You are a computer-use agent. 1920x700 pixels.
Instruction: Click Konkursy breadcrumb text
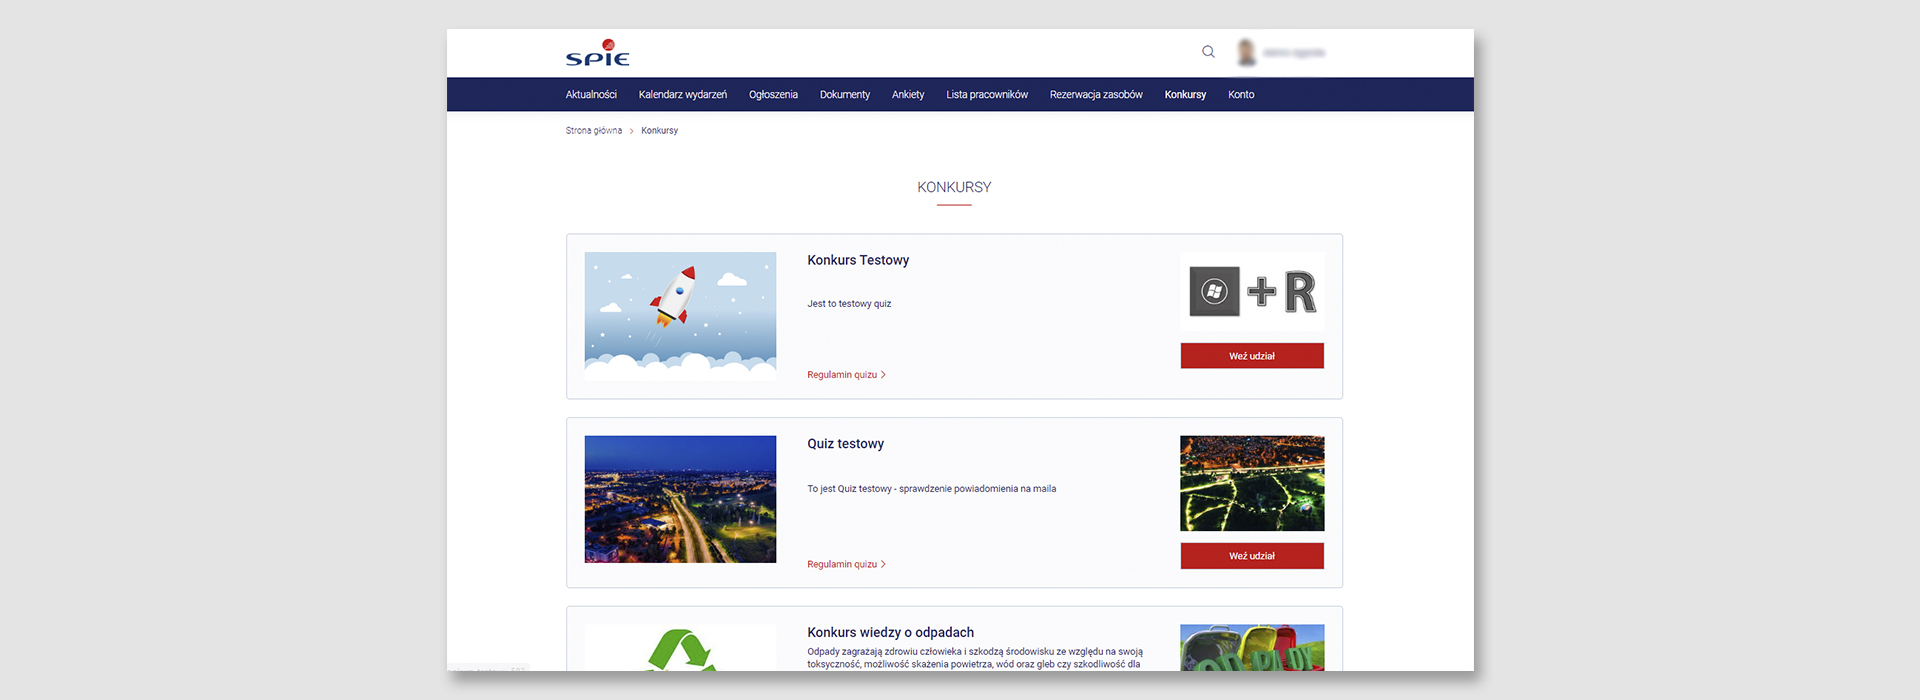tap(660, 131)
